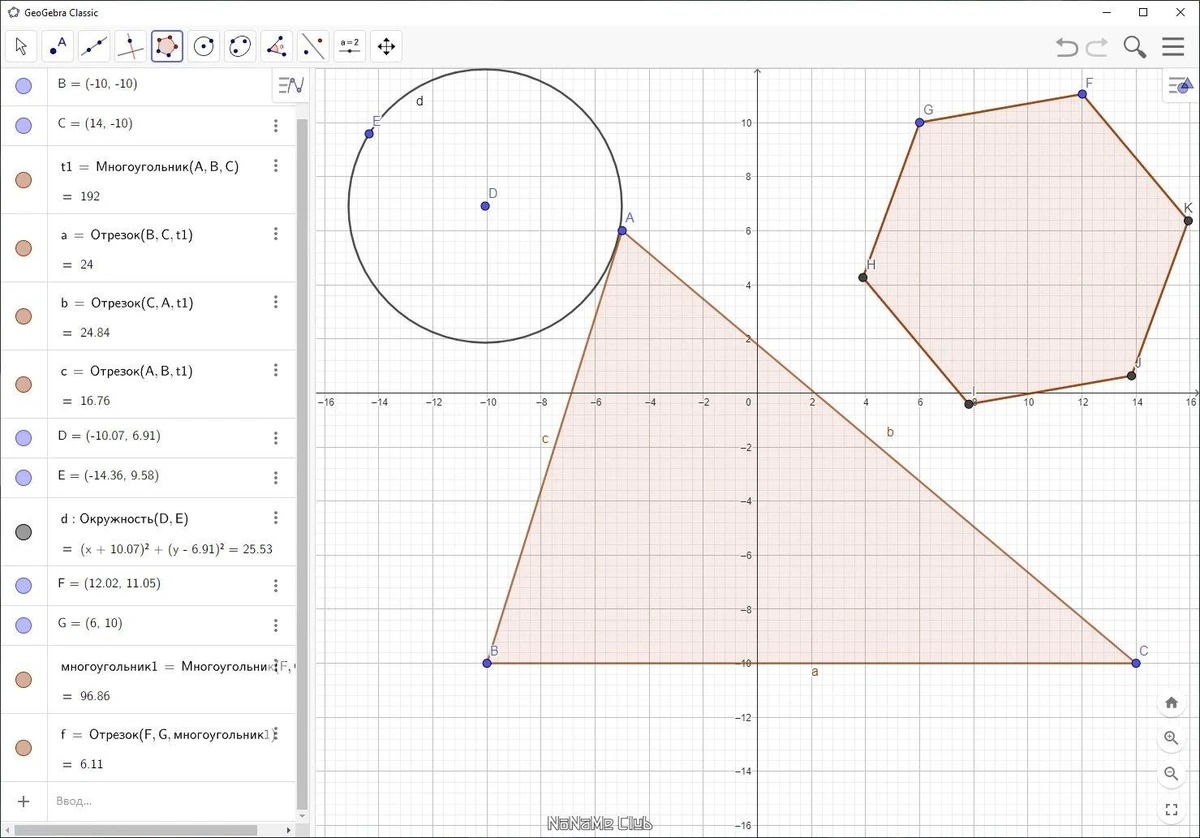This screenshot has height=838, width=1200.
Task: Select the Slider a=2 tool
Action: click(x=350, y=46)
